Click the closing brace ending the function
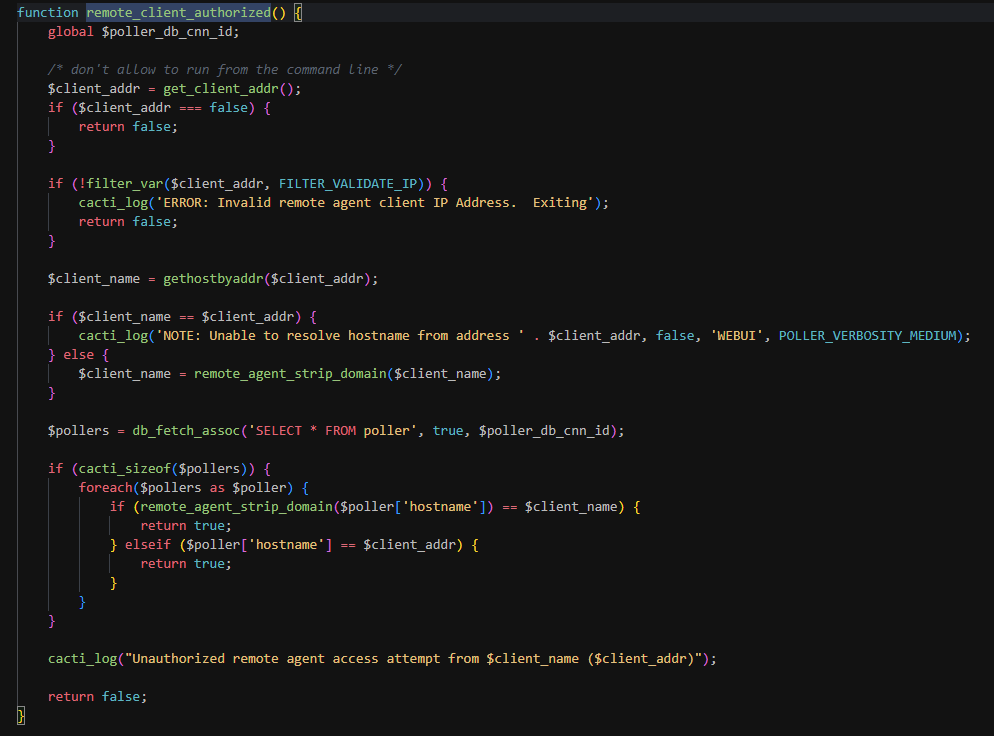This screenshot has width=994, height=736. [20, 716]
